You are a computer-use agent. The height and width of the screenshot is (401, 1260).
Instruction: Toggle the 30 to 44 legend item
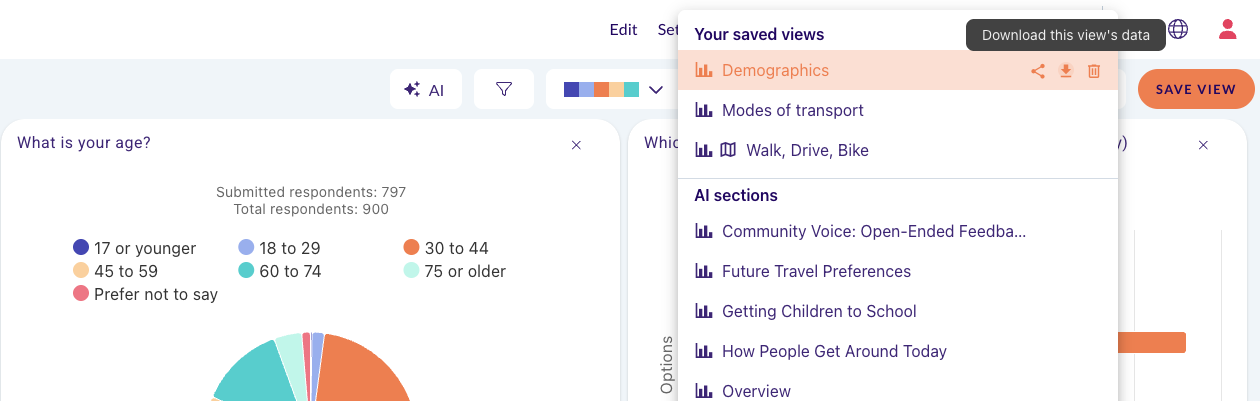446,248
